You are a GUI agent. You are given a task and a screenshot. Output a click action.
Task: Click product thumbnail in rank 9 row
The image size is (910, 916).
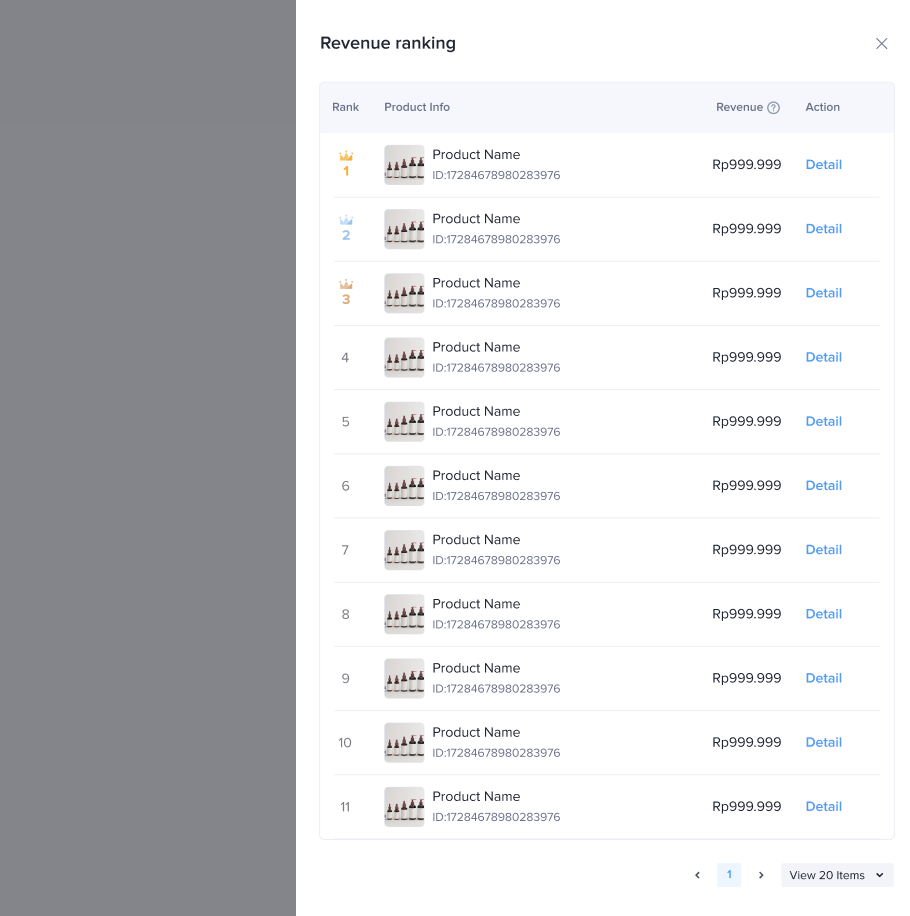click(404, 678)
